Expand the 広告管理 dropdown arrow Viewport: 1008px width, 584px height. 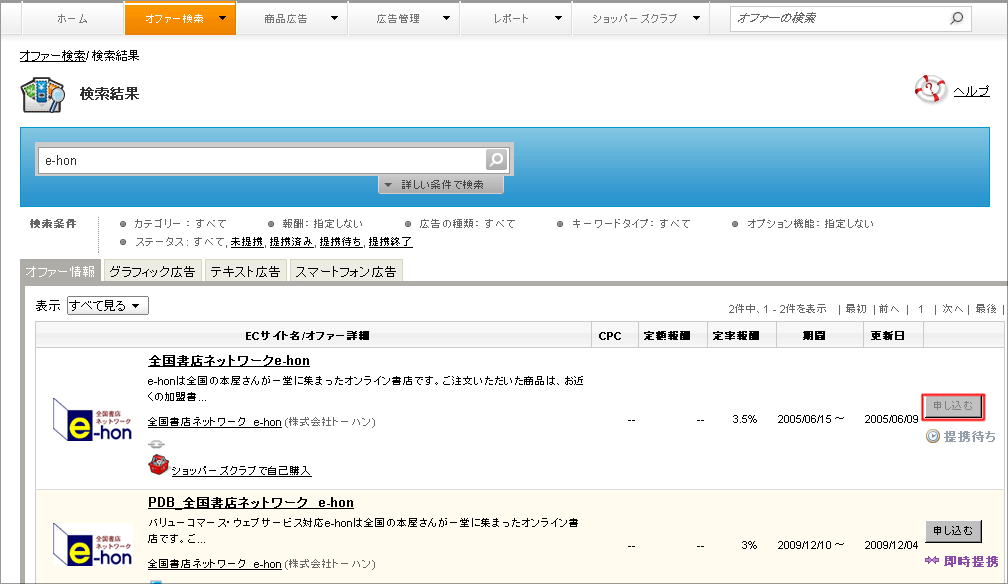coord(447,18)
